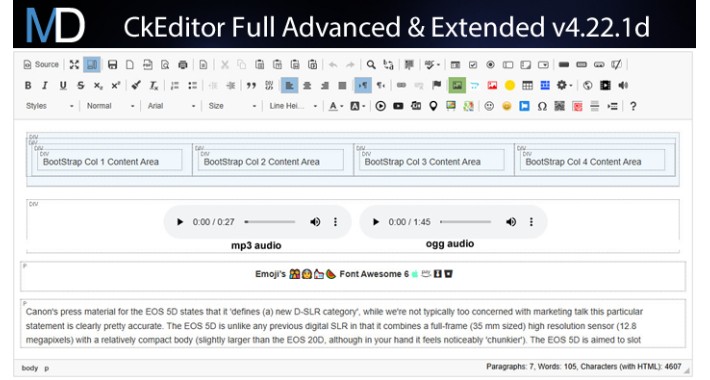Play the mp3 audio clip
Image resolution: width=710 pixels, height=380 pixels.
pyautogui.click(x=180, y=222)
